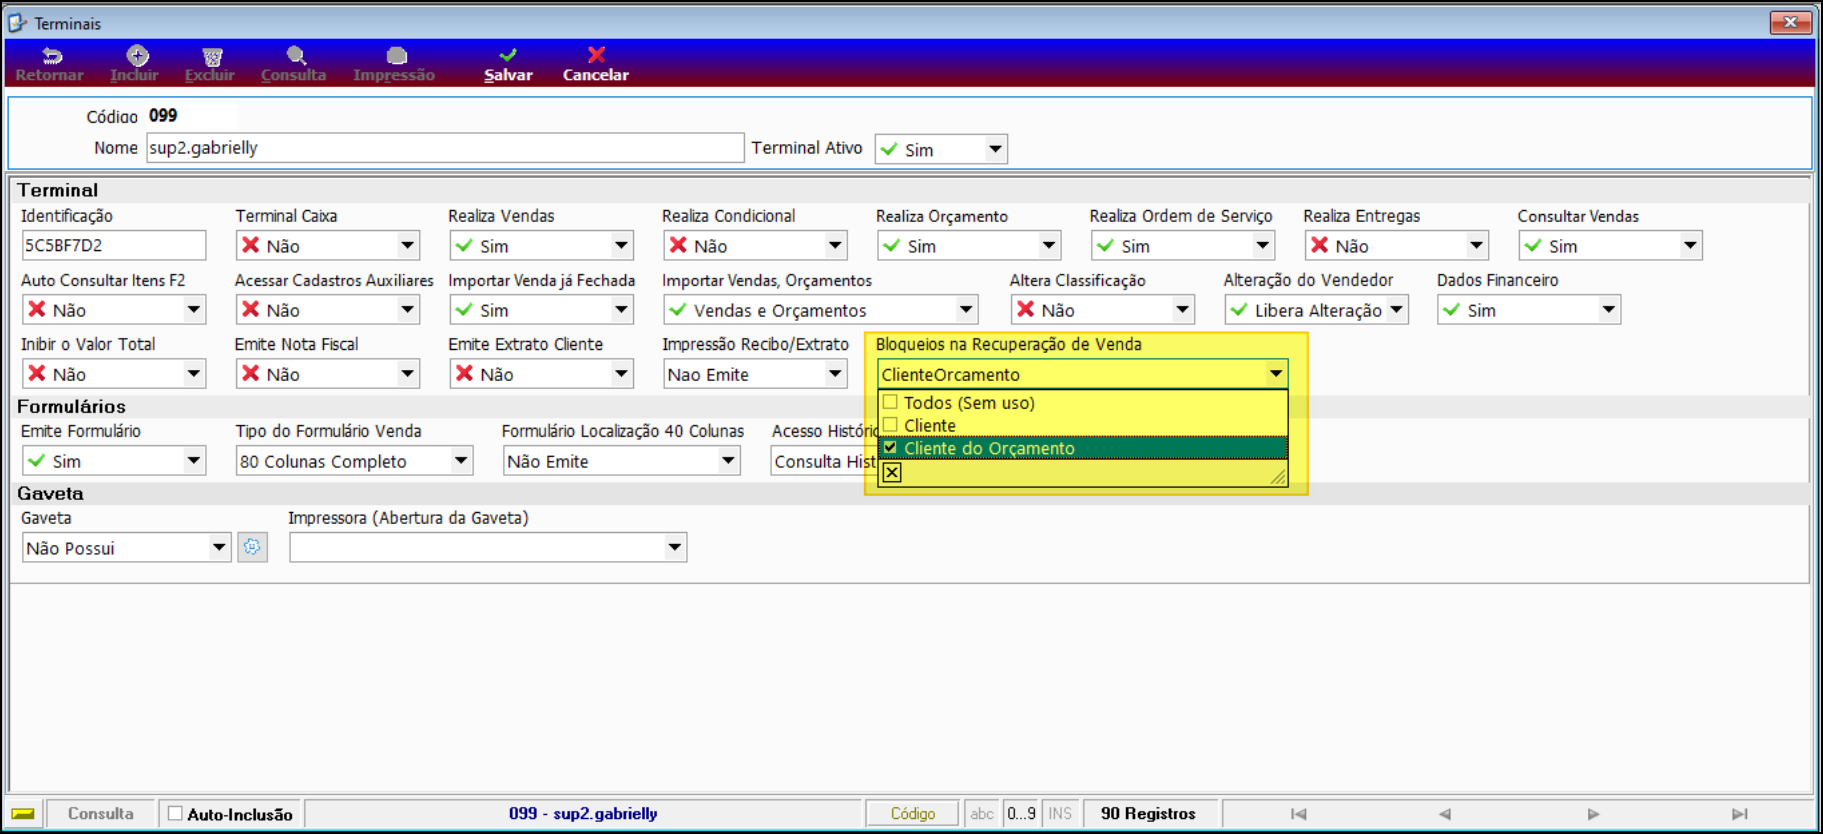
Task: Click the gear icon next to Gaveta
Action: coord(252,547)
